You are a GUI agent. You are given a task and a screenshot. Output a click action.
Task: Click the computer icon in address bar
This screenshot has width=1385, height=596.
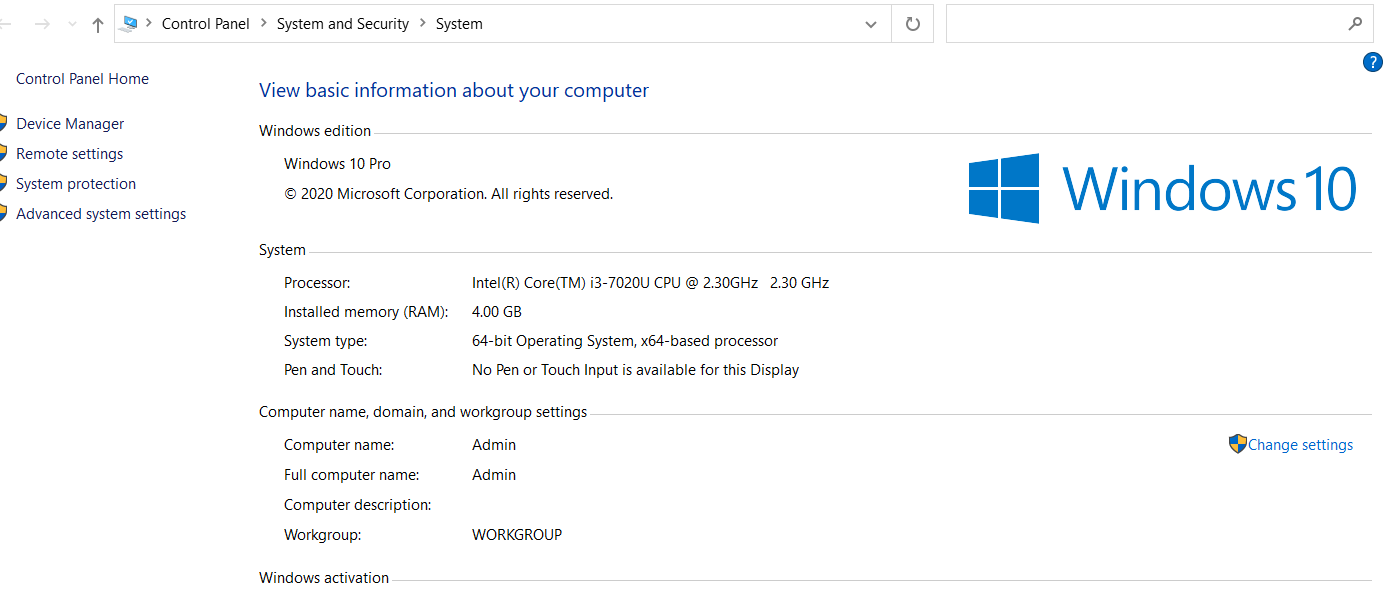127,24
